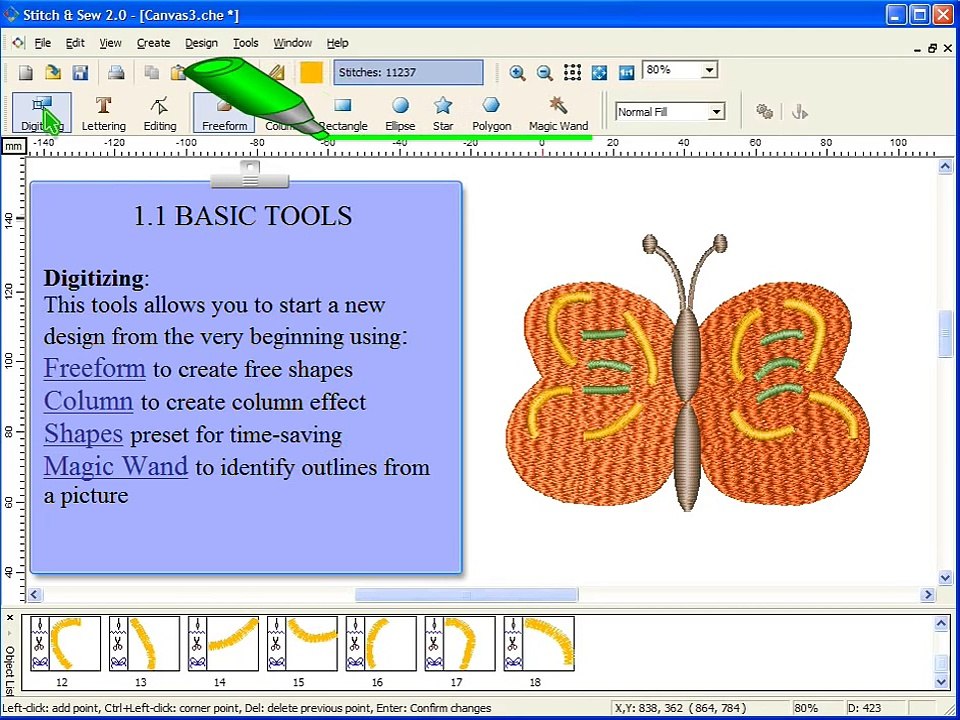The image size is (960, 720).
Task: Follow the Column link in the note
Action: (88, 401)
